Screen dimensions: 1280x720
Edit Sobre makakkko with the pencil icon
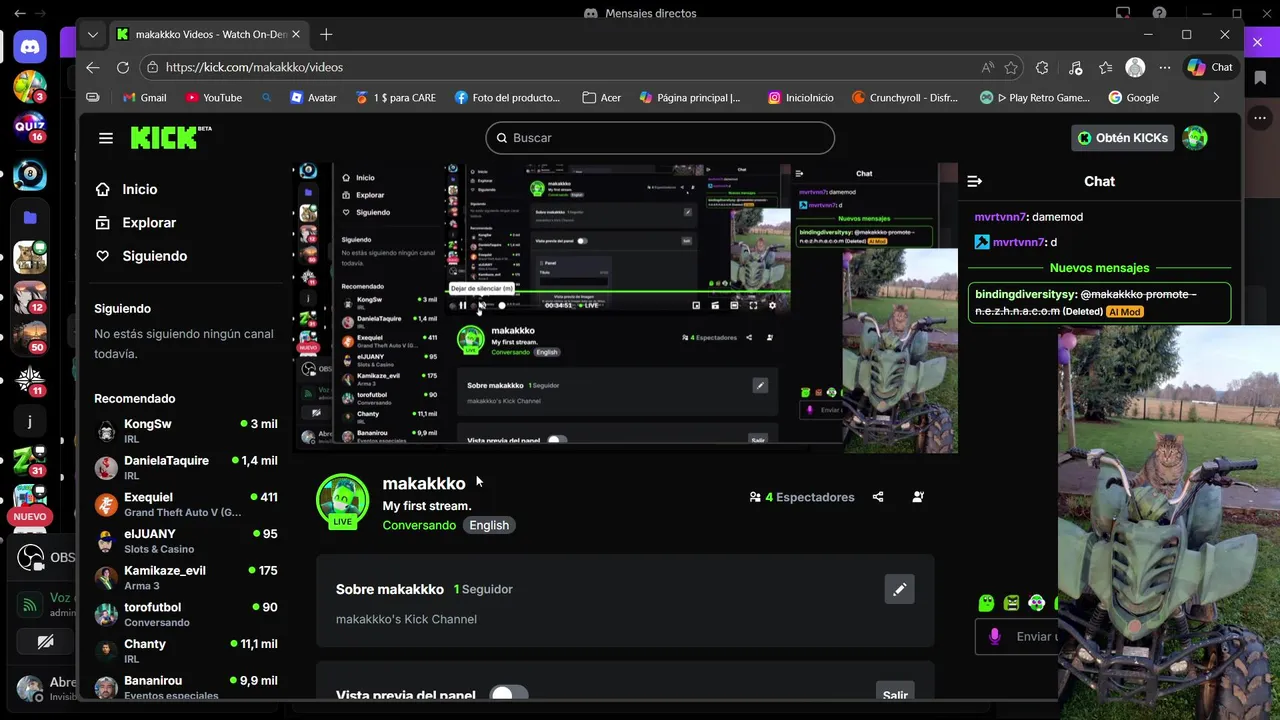tap(899, 589)
